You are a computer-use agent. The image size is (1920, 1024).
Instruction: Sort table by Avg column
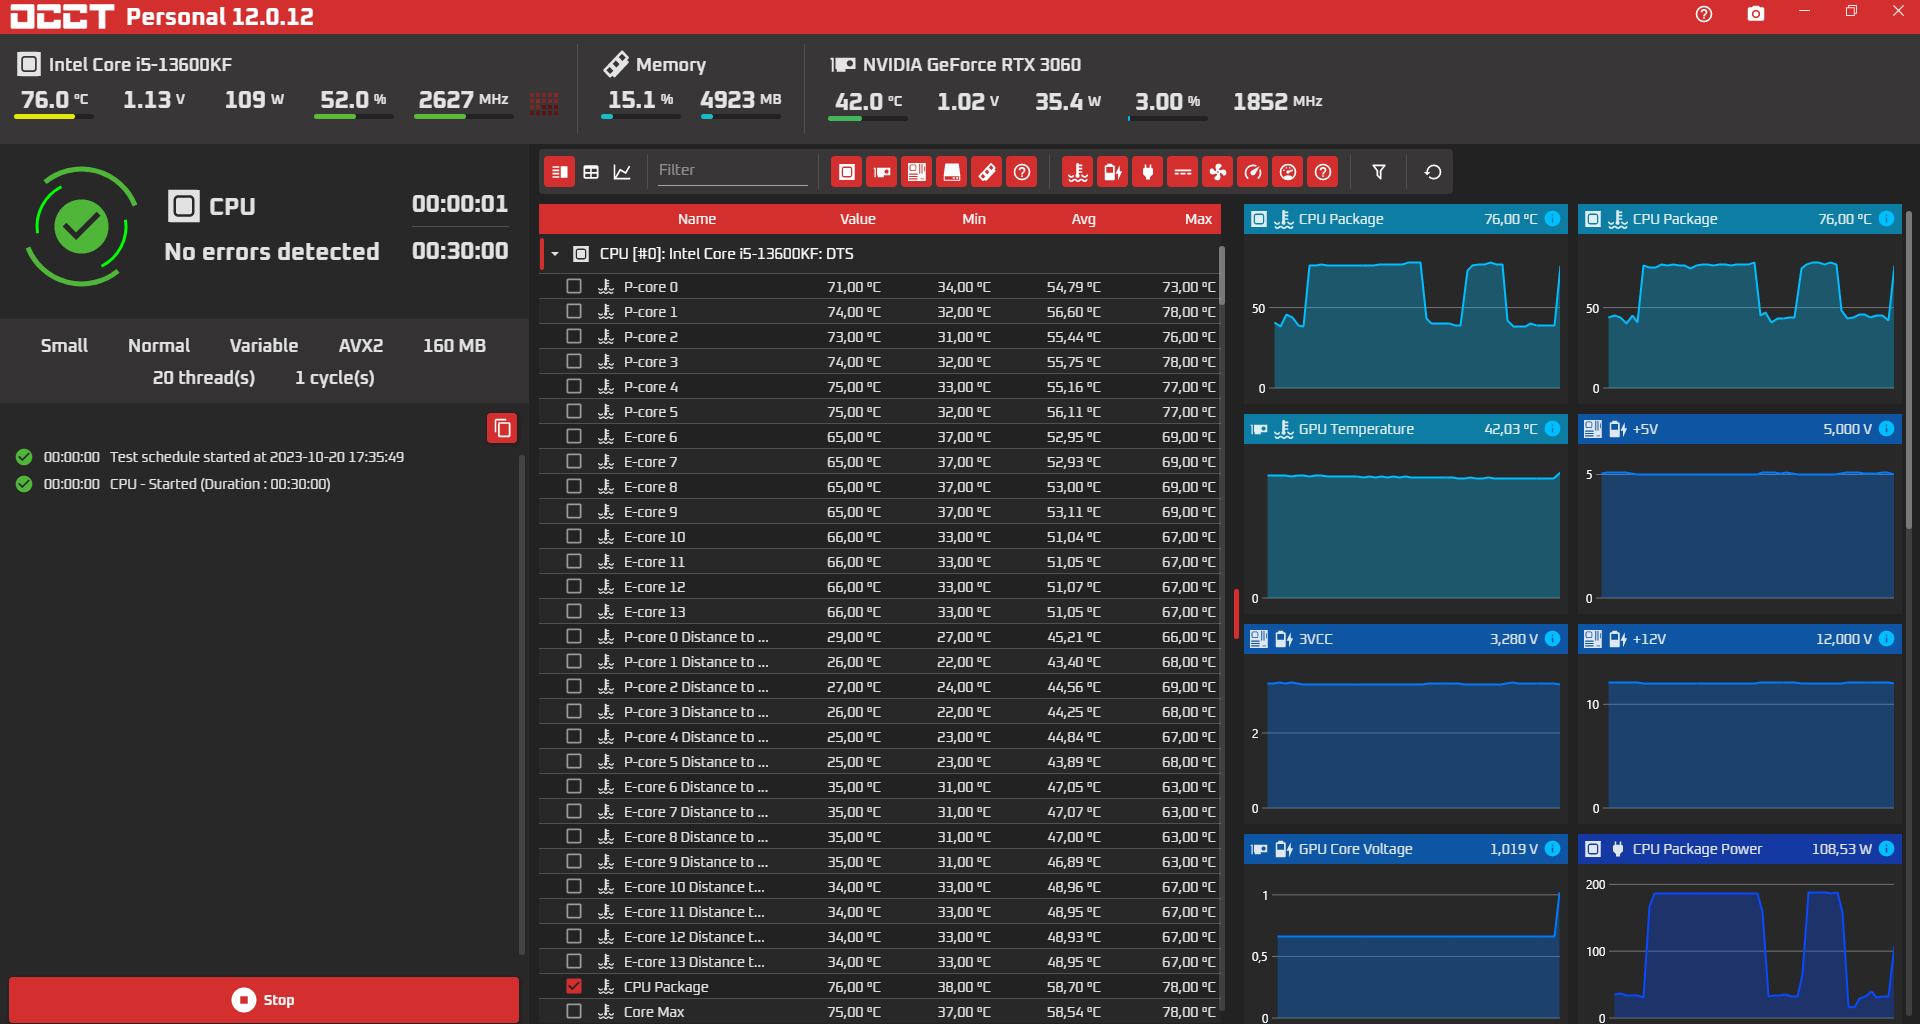pyautogui.click(x=1084, y=219)
